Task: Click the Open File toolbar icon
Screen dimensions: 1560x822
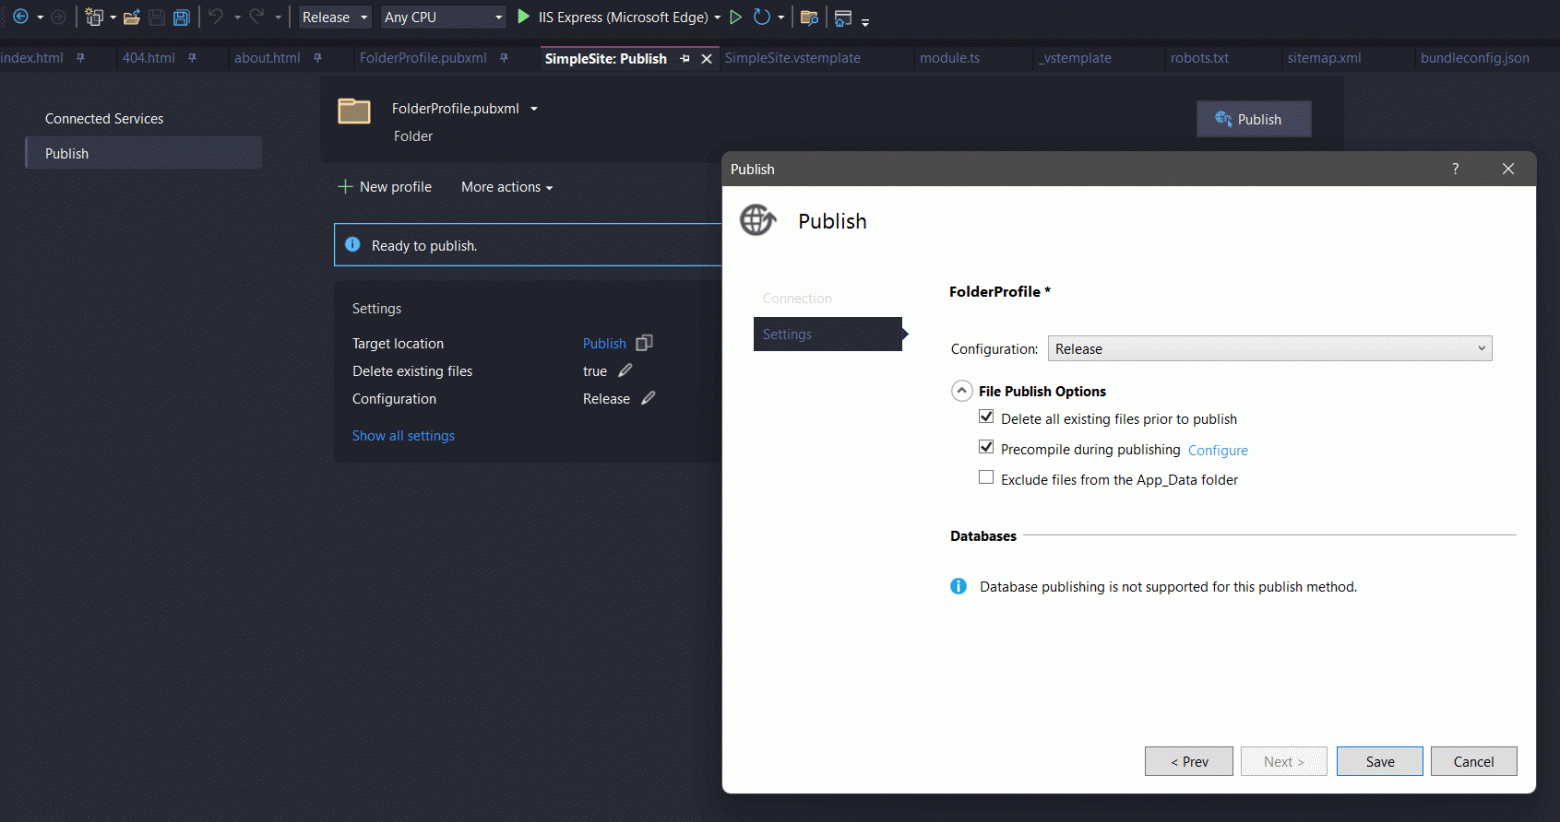Action: (x=133, y=17)
